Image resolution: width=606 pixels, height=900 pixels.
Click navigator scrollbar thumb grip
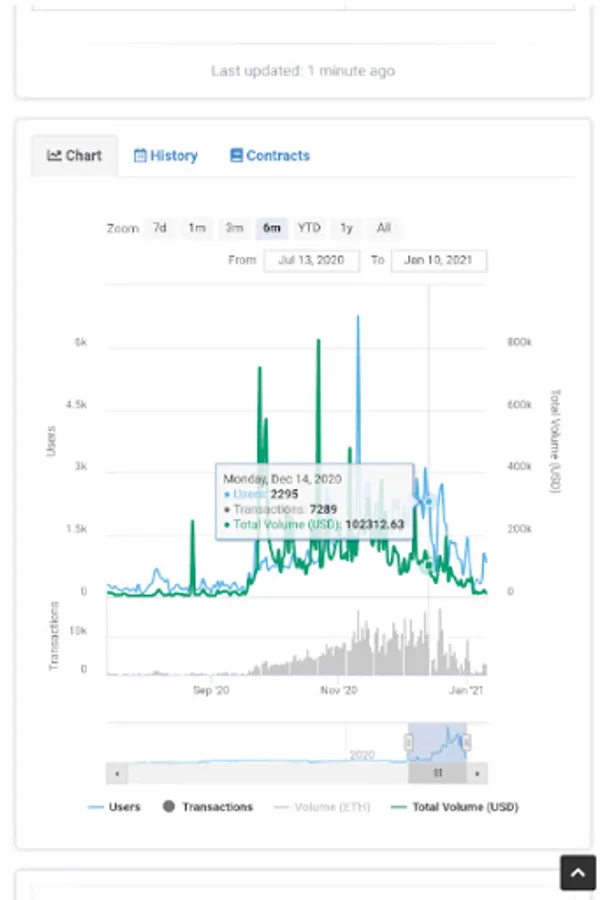pos(437,773)
